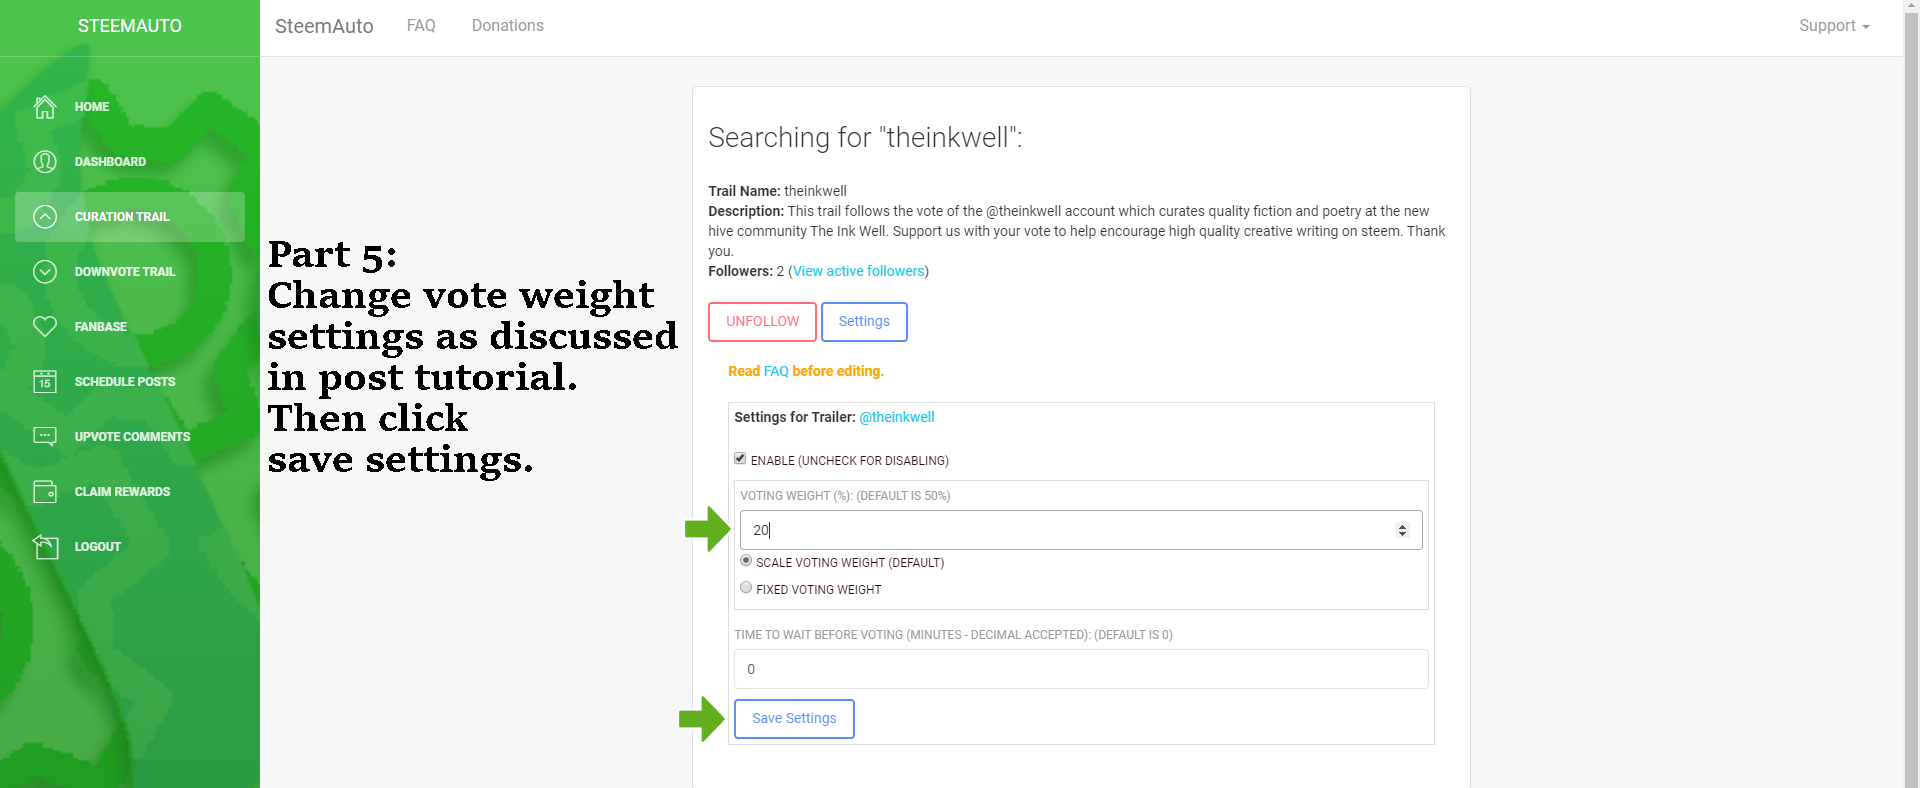
Task: Click the Home house icon in sidebar
Action: pyautogui.click(x=45, y=107)
